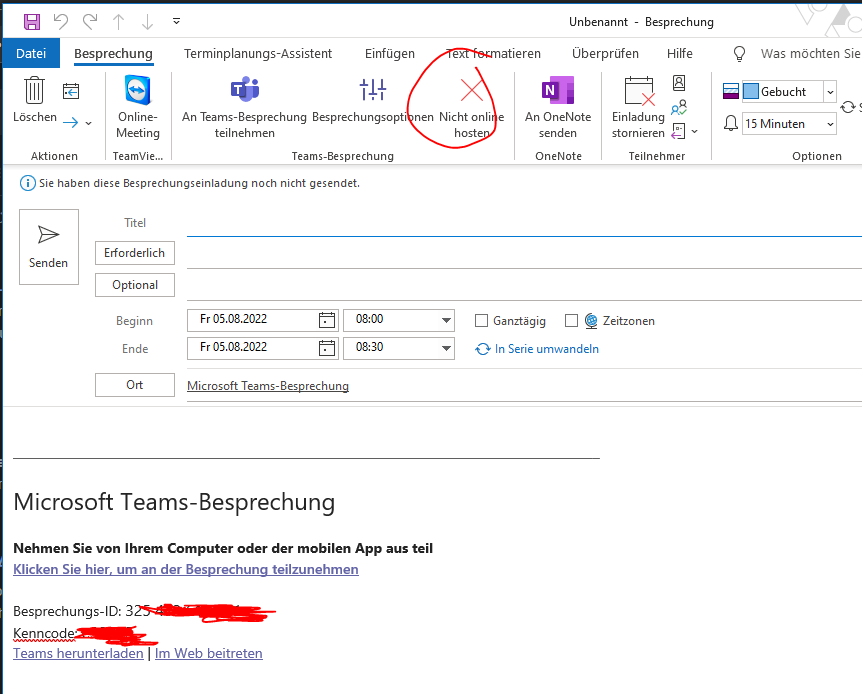This screenshot has width=862, height=694.
Task: Open Besprechungsoptionen sliders icon
Action: [x=373, y=89]
